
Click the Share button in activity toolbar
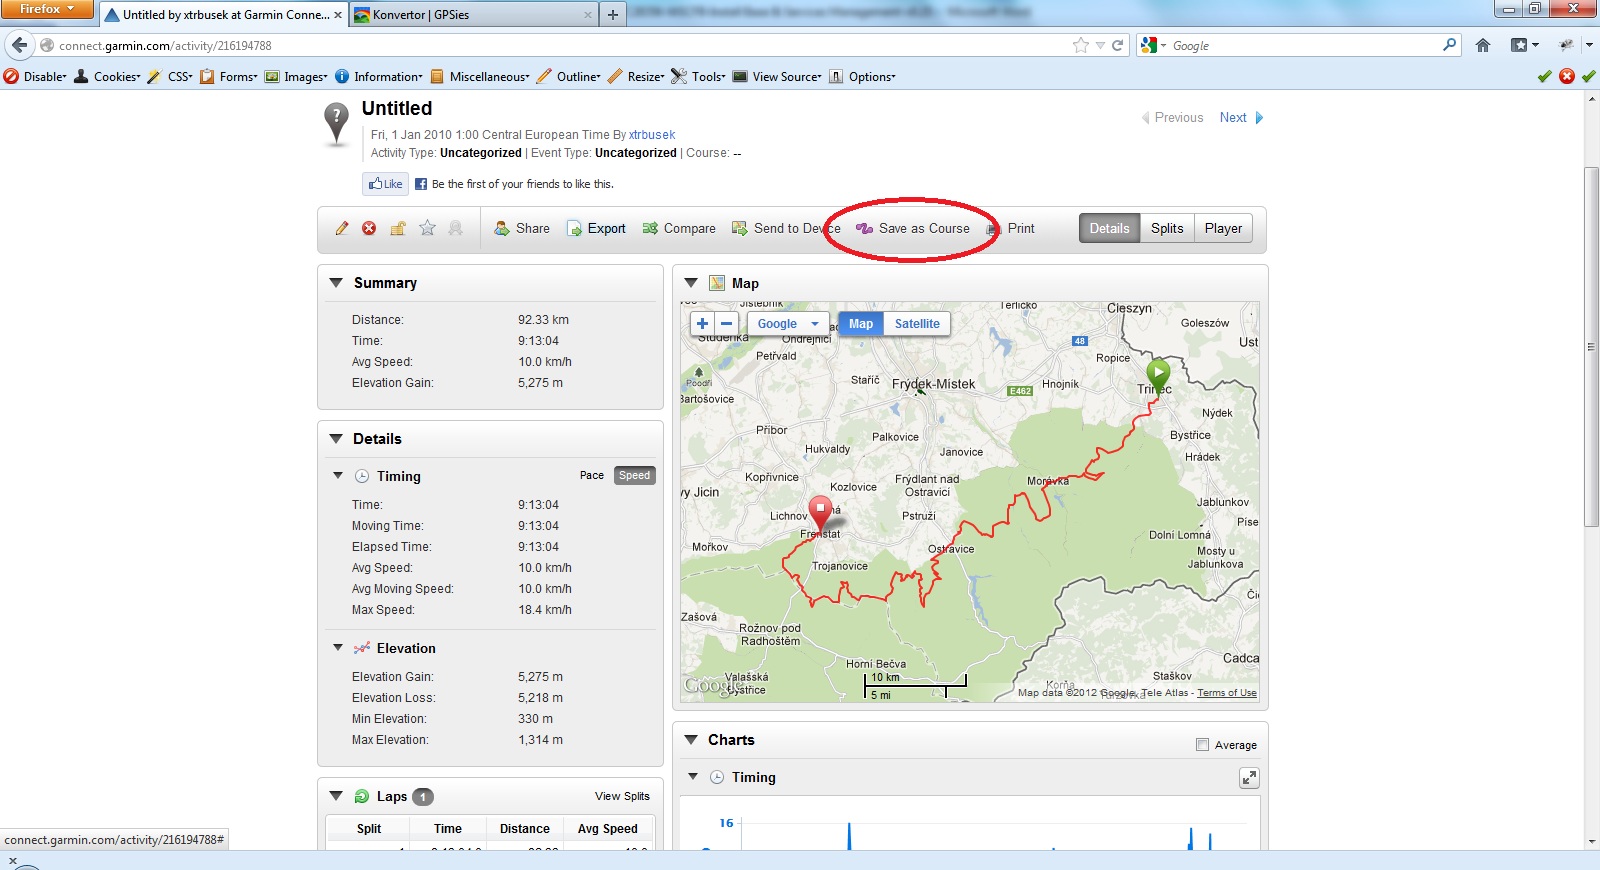[x=522, y=228]
